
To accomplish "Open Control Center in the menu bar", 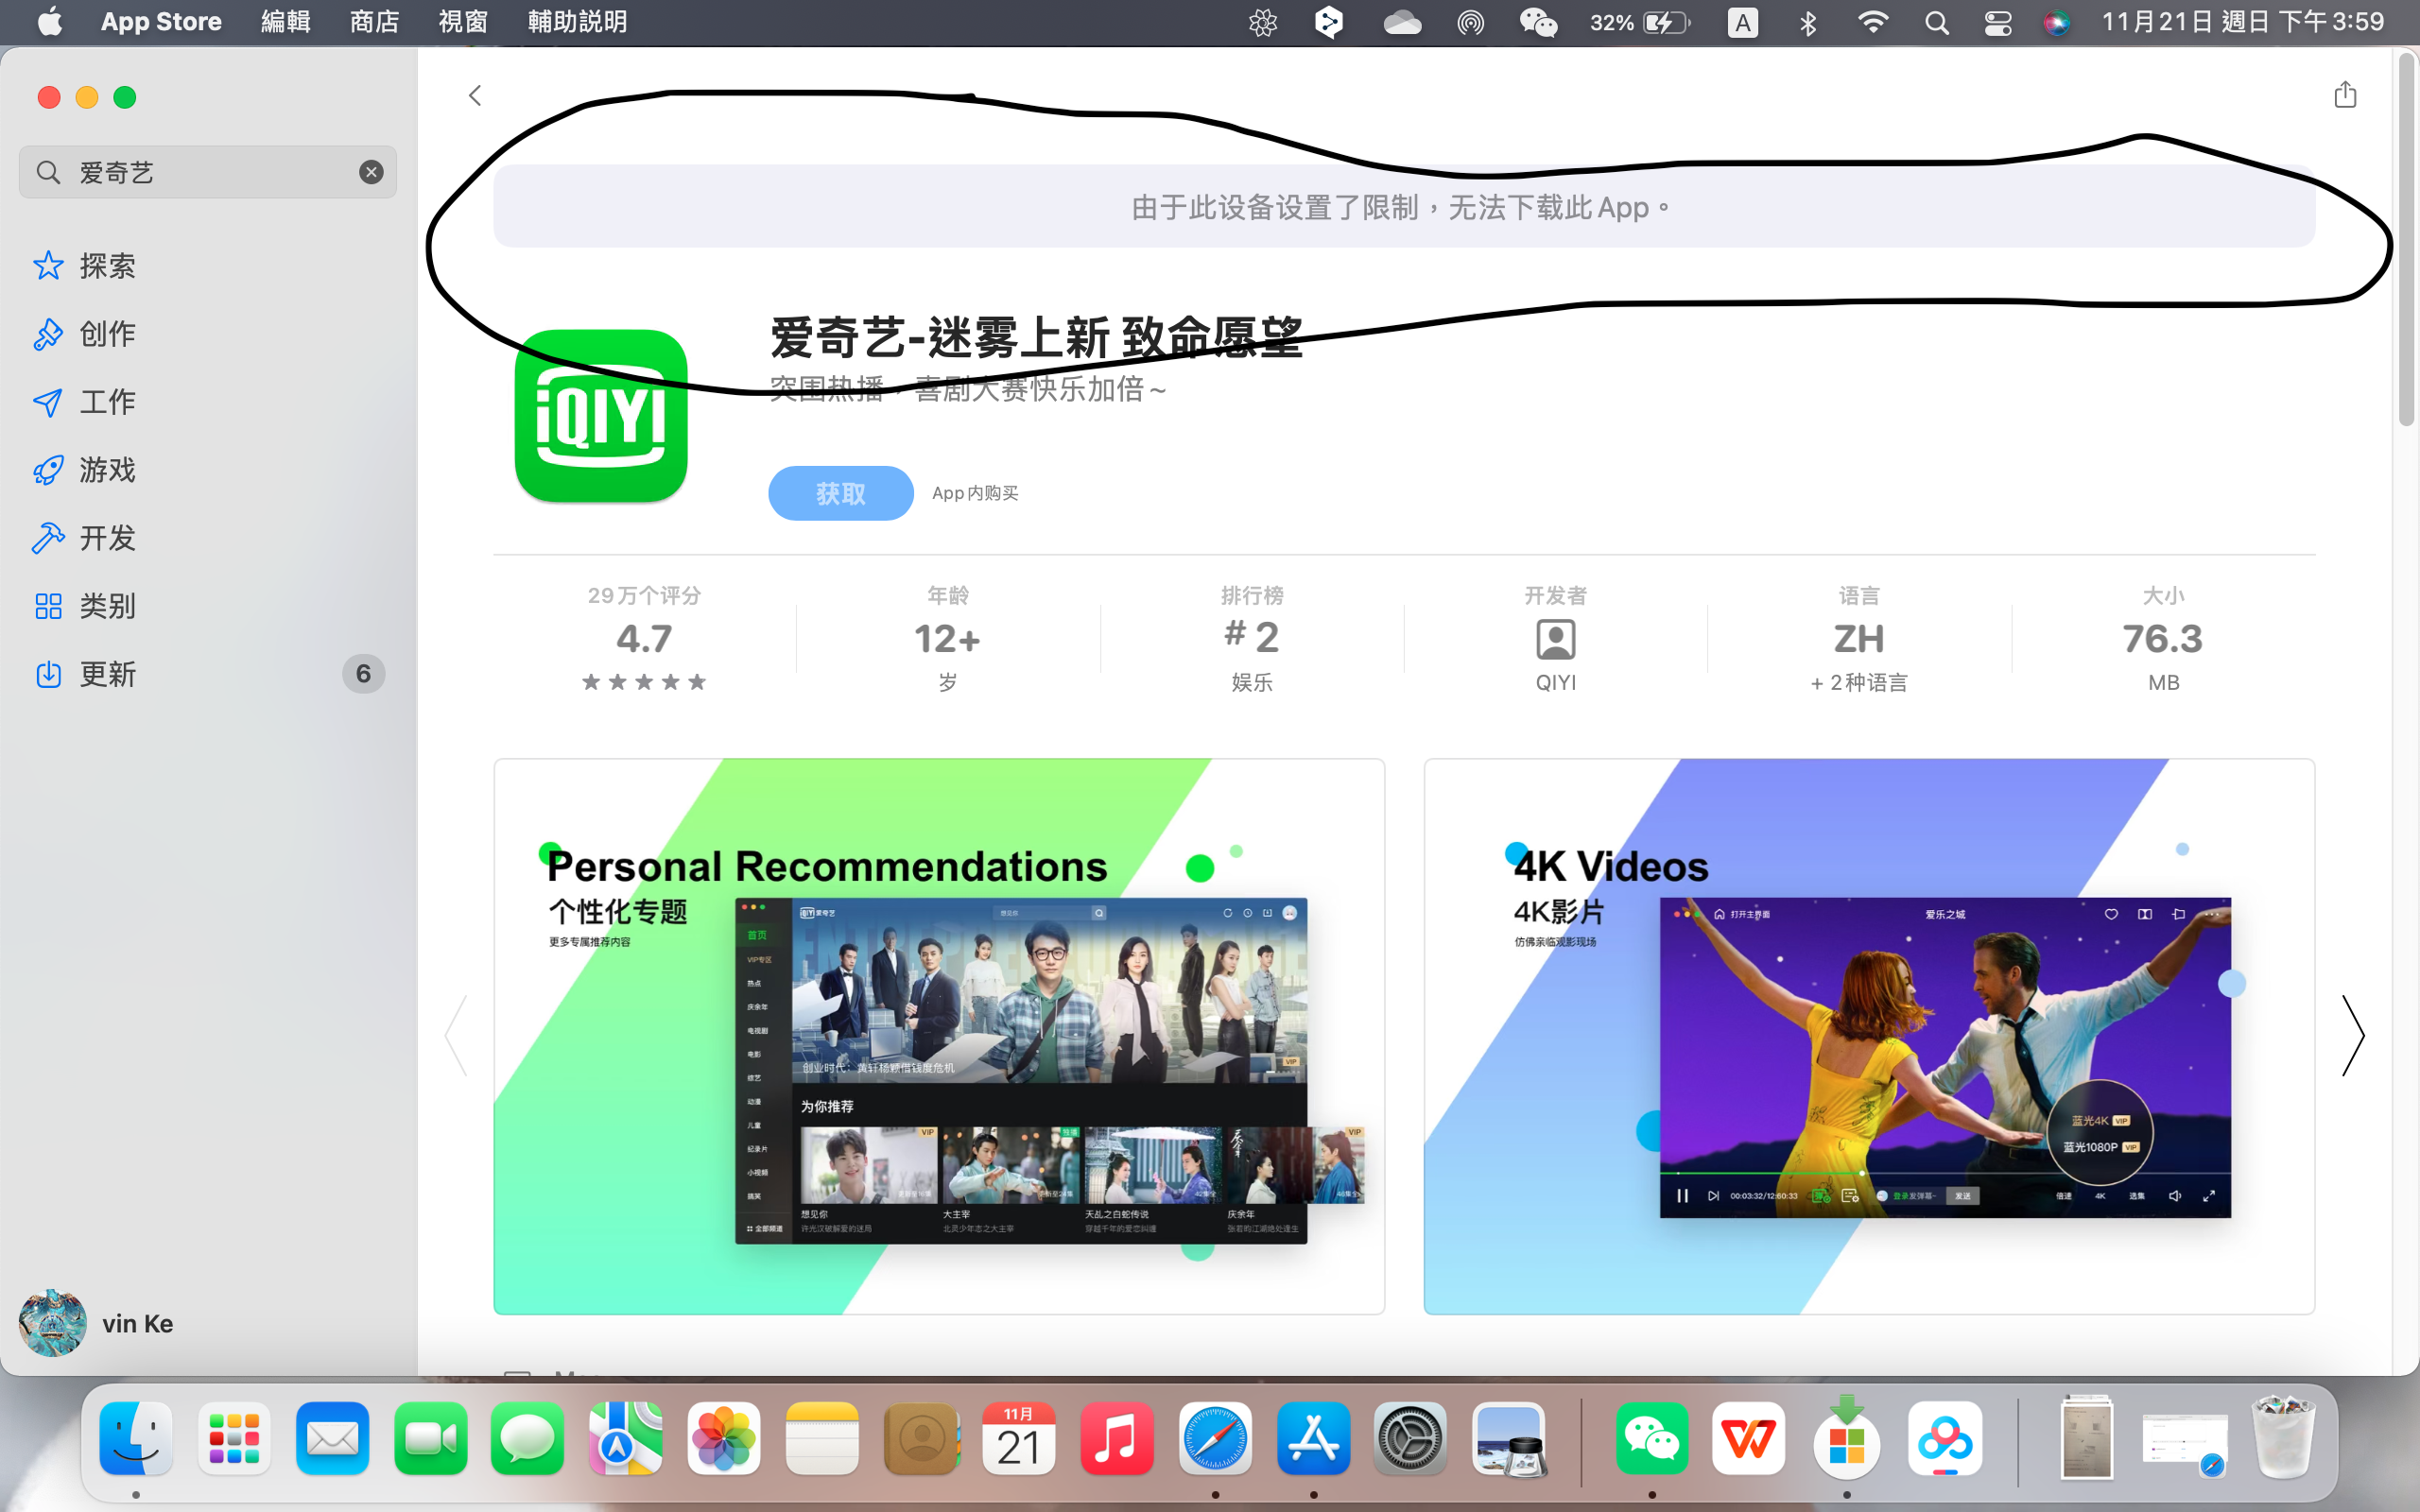I will 1997,22.
